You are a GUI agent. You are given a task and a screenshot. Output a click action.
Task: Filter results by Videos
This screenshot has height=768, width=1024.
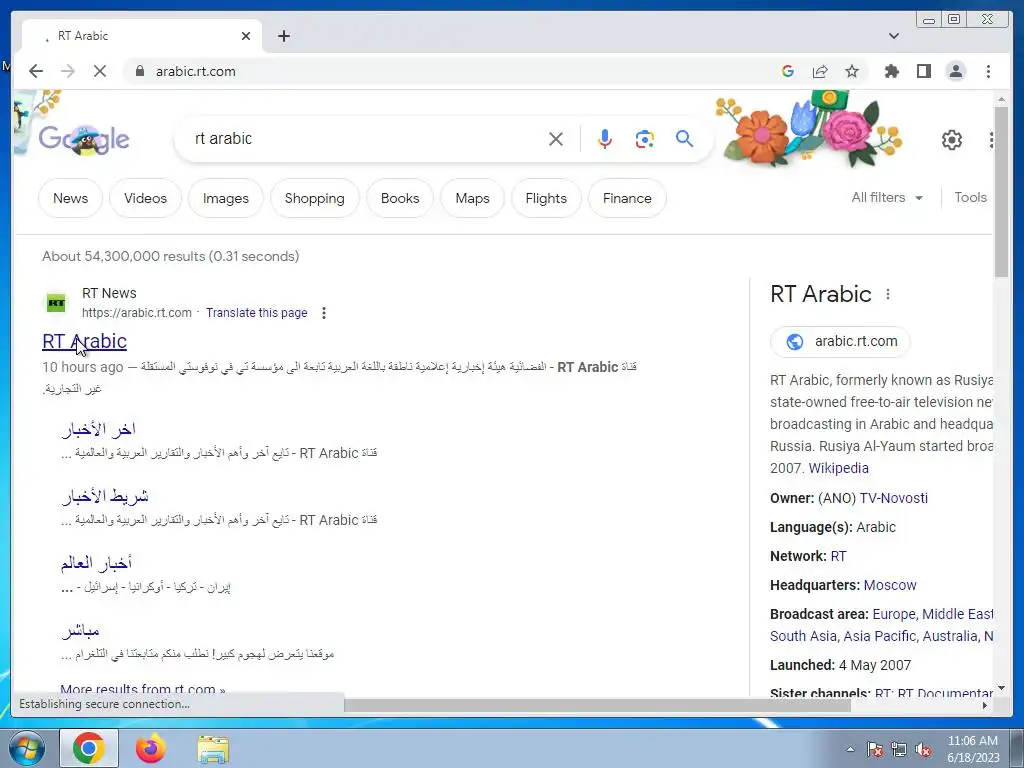145,198
